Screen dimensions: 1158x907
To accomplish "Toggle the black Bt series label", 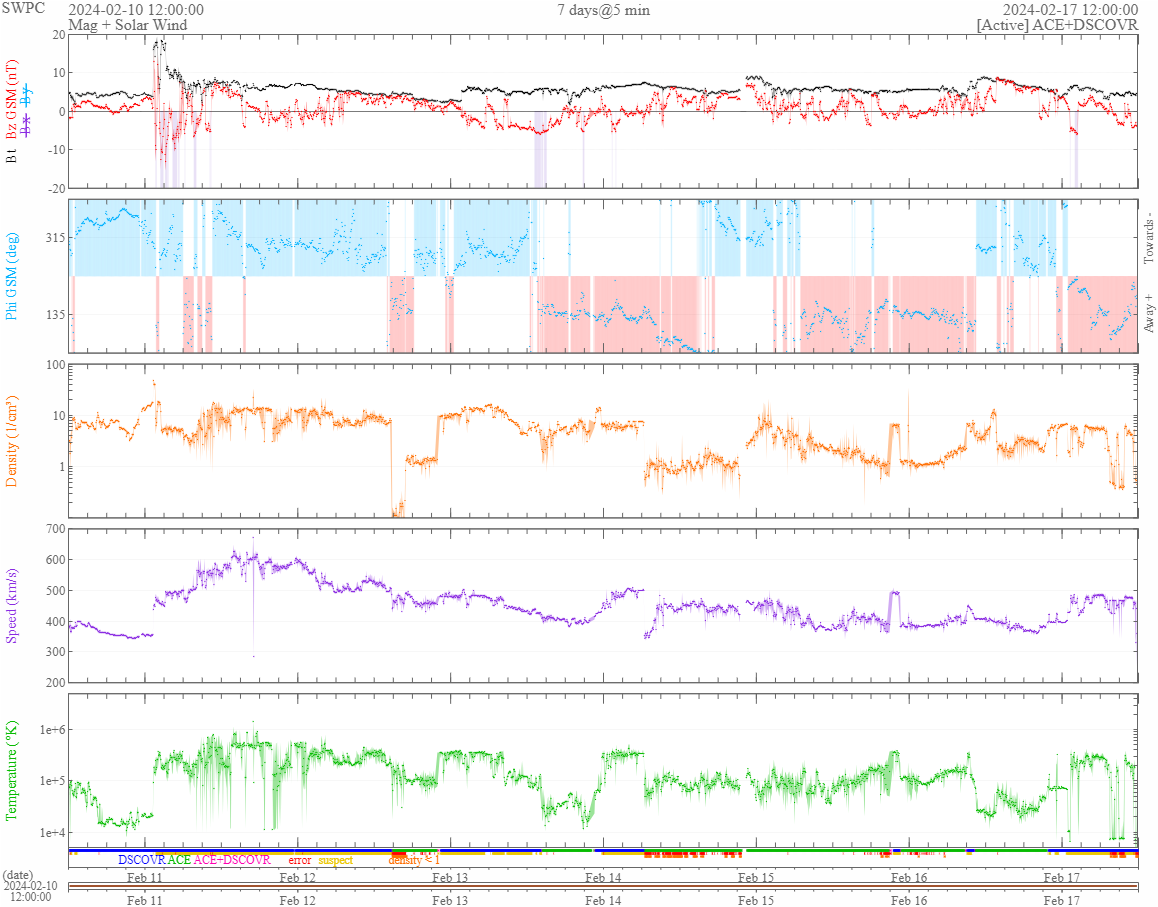I will tap(12, 156).
